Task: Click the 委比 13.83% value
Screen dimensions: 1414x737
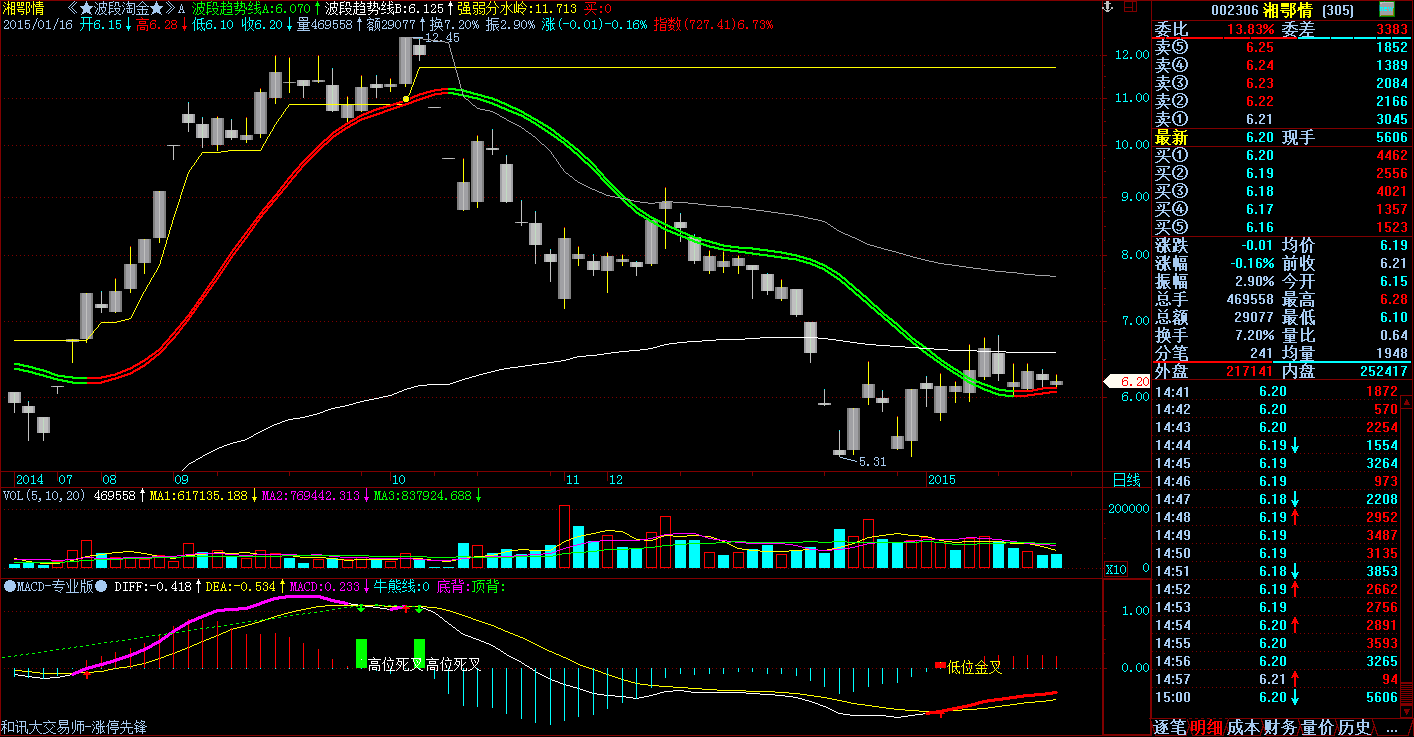Action: (1249, 30)
